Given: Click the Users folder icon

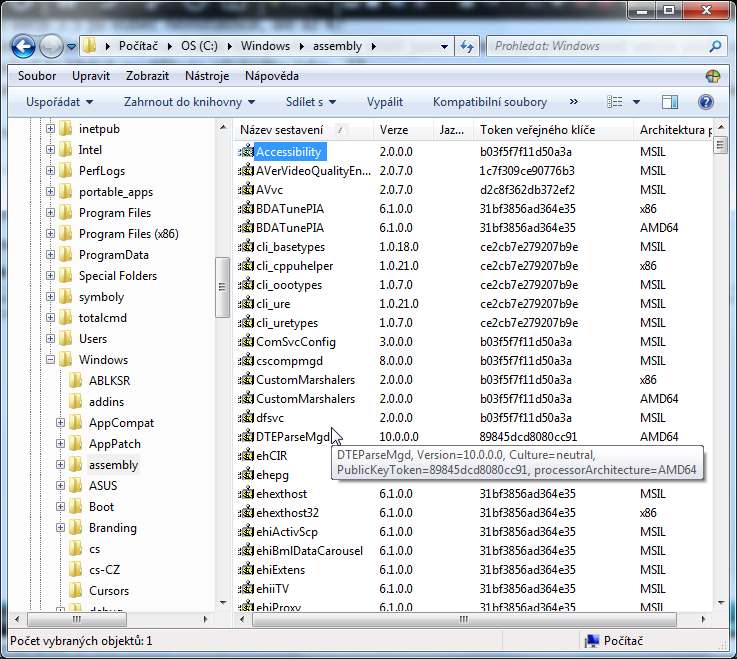Looking at the screenshot, I should (66, 338).
